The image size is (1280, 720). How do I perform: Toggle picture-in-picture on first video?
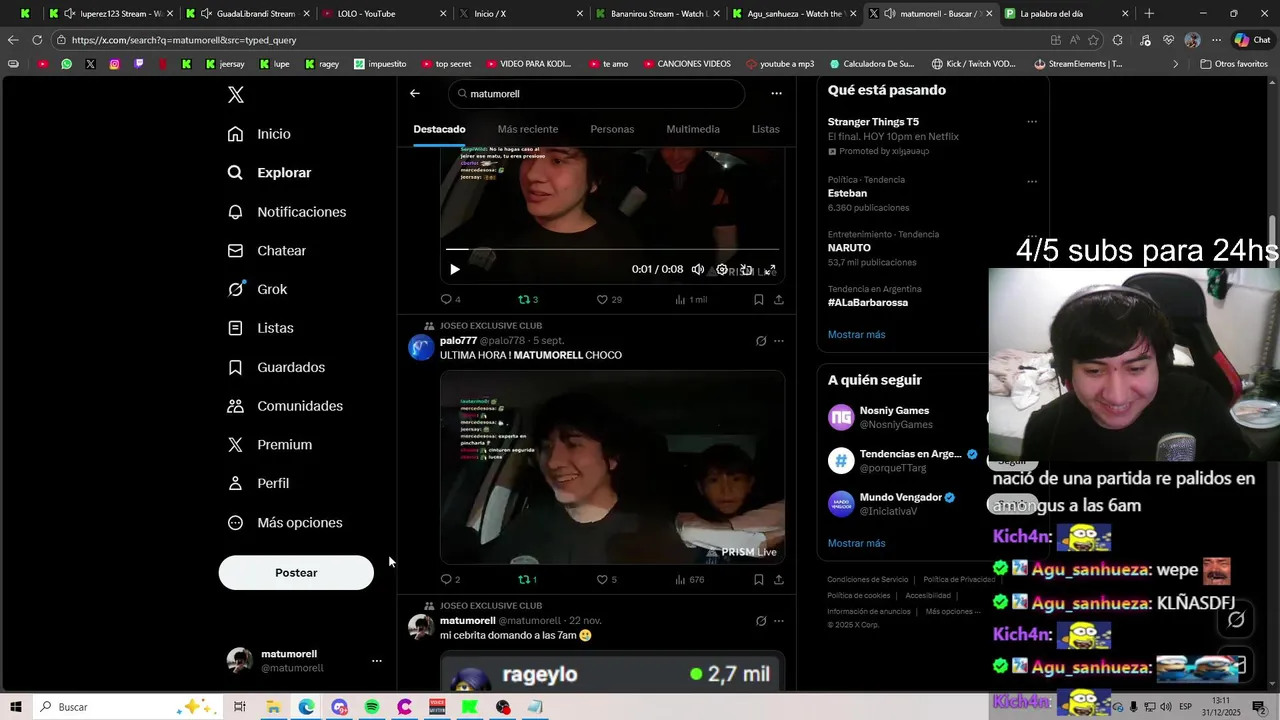[x=746, y=270]
